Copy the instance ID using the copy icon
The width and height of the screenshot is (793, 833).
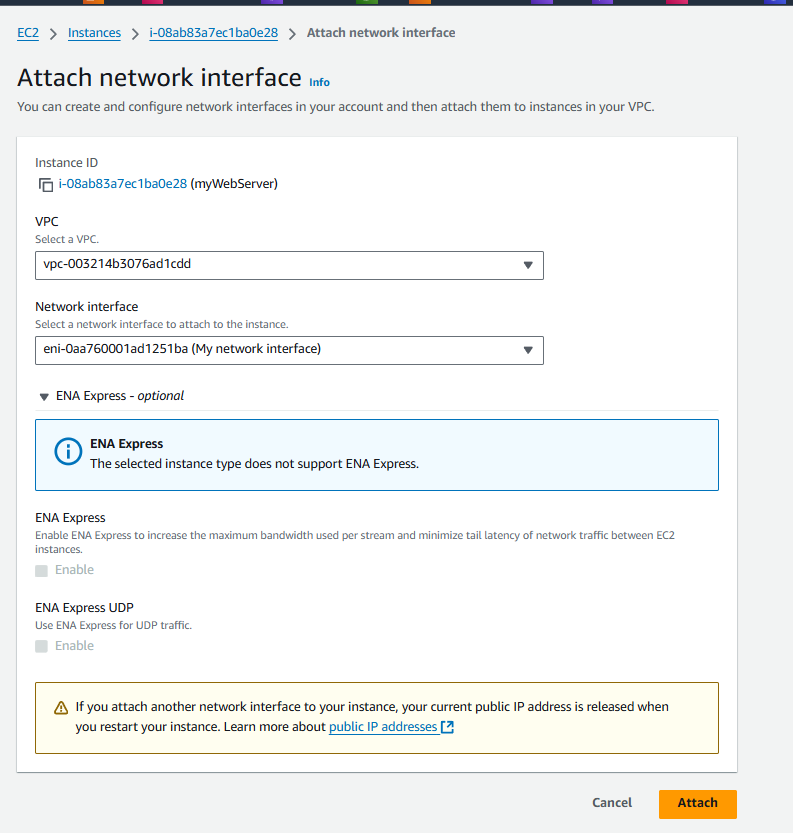pyautogui.click(x=44, y=185)
